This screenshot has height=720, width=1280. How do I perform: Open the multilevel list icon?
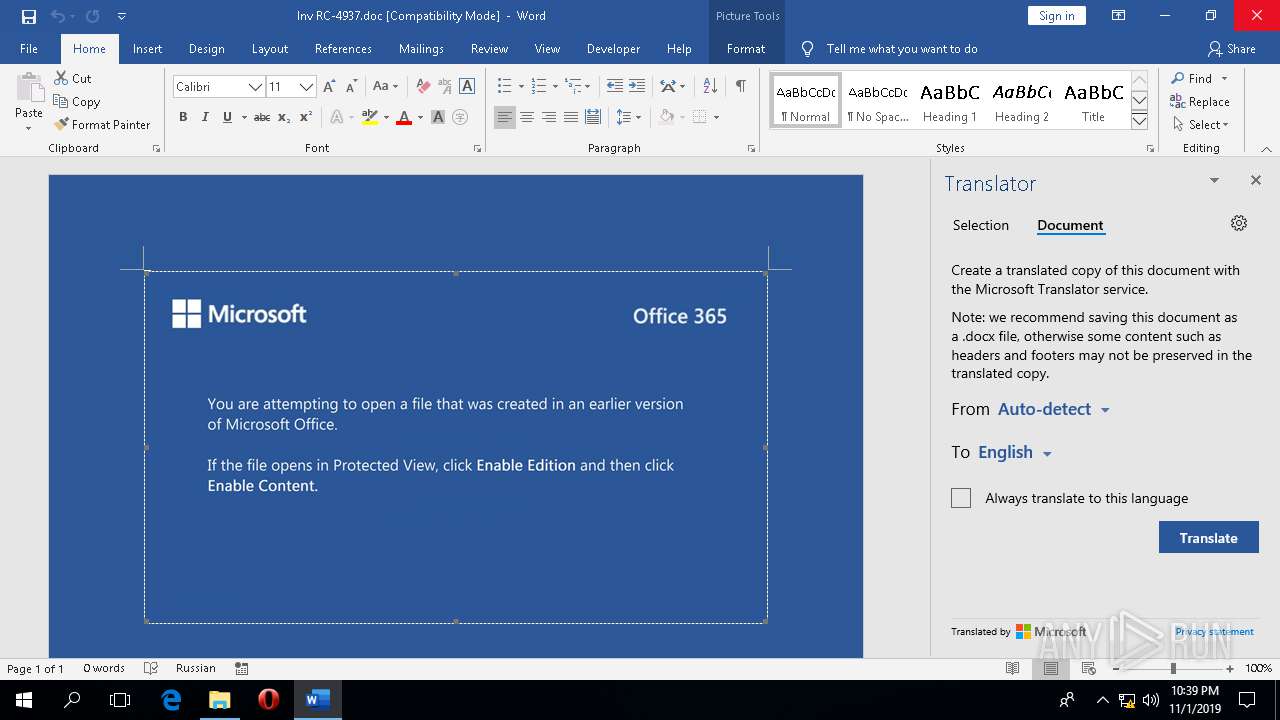(572, 87)
